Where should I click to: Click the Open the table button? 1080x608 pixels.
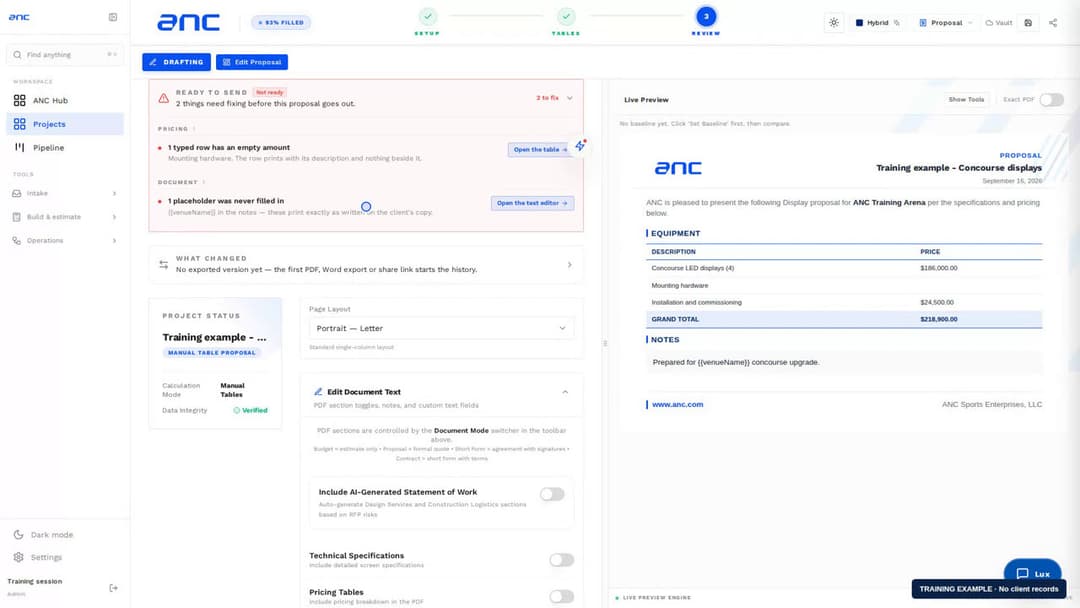[540, 149]
